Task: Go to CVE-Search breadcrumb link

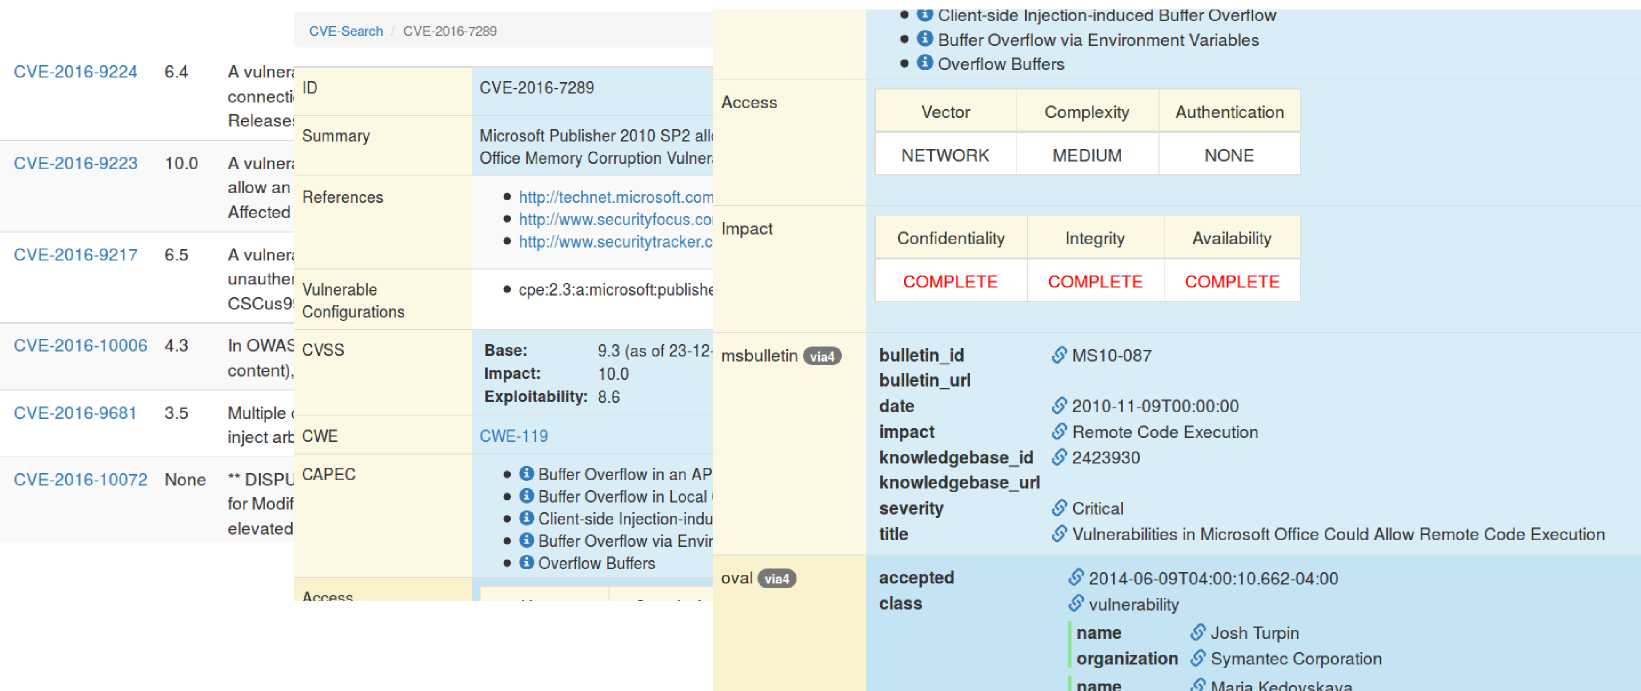Action: click(x=346, y=31)
